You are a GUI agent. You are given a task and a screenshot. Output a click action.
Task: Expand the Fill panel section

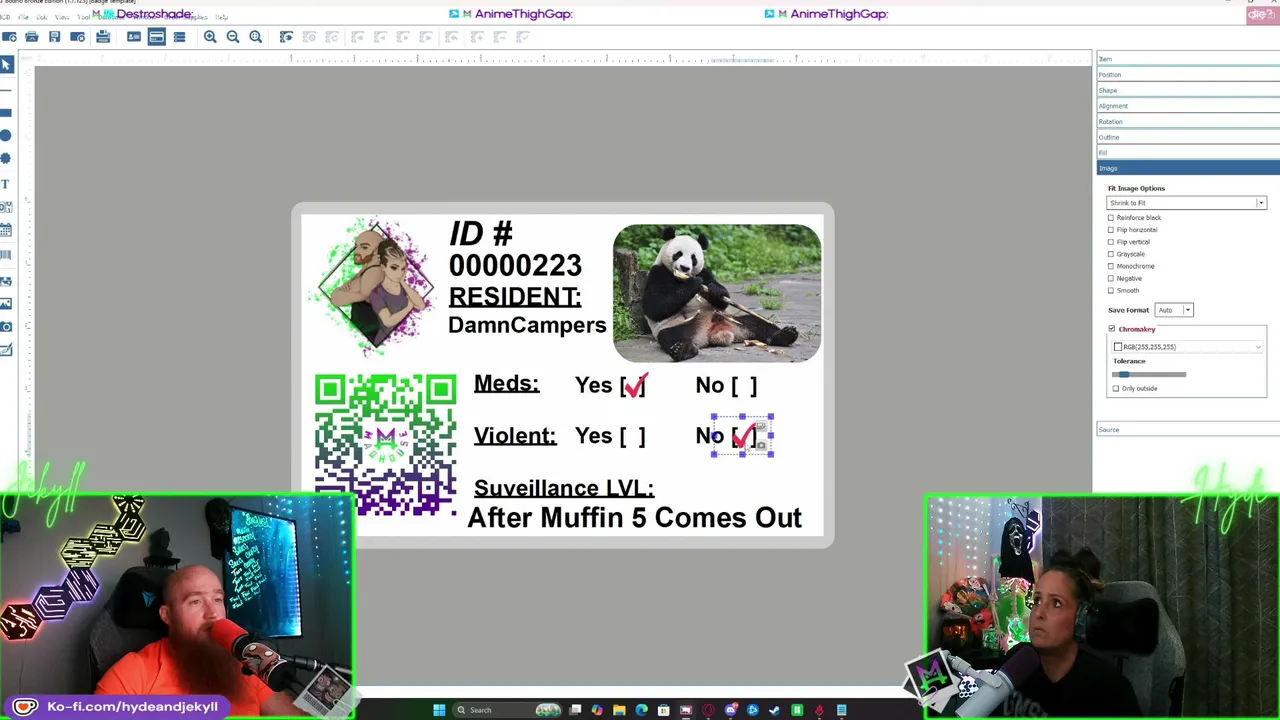[1188, 153]
